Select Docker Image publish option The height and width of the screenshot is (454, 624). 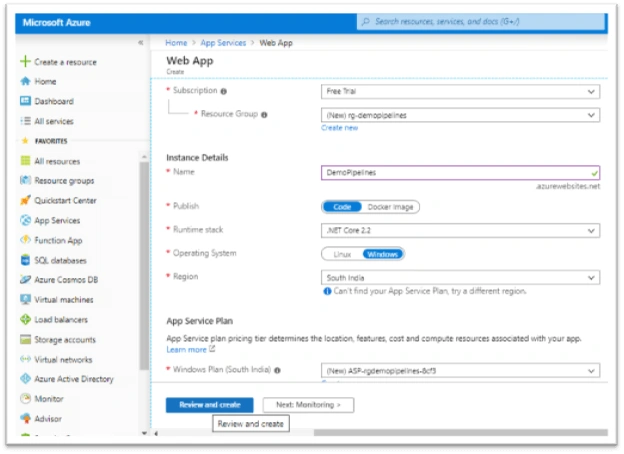point(390,207)
